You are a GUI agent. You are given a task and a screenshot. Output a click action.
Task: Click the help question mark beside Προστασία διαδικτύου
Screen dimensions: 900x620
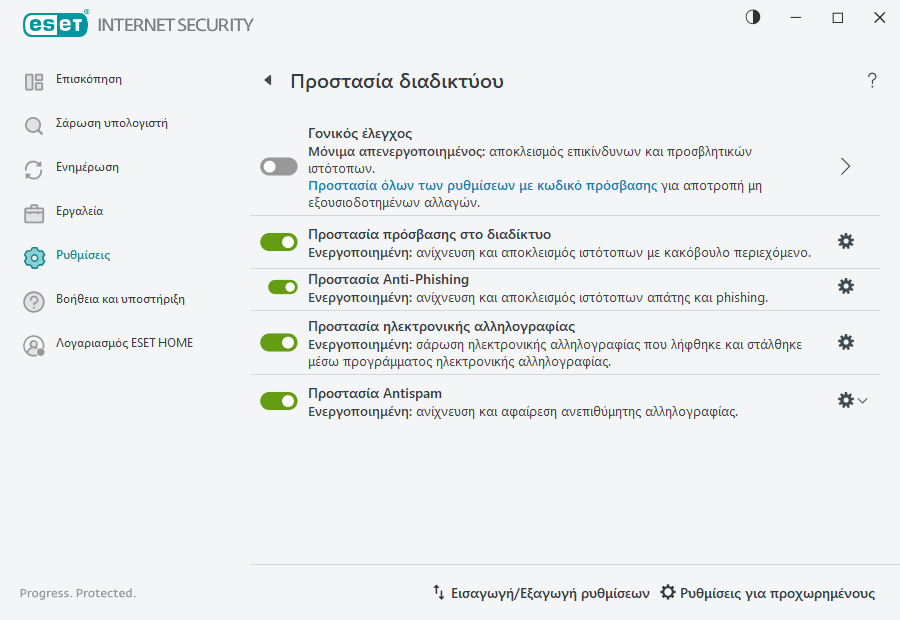[x=871, y=81]
